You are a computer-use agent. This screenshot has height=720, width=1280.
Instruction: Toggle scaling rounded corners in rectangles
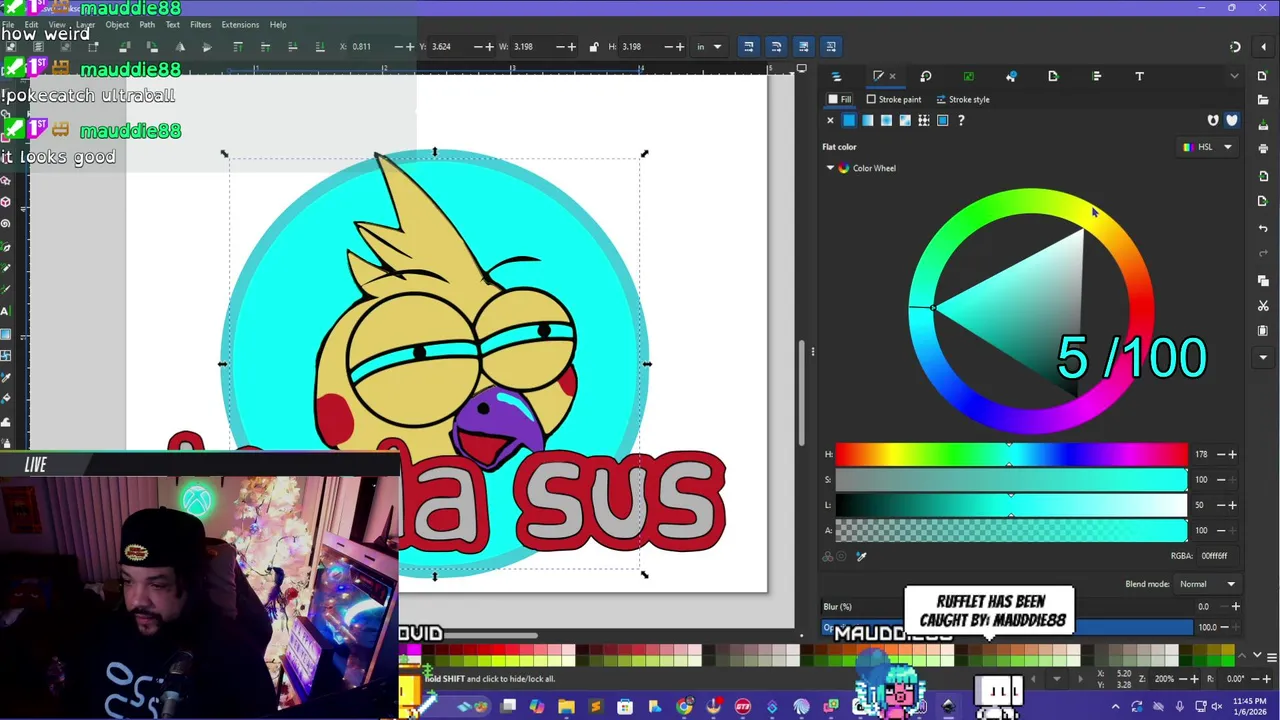pos(776,47)
